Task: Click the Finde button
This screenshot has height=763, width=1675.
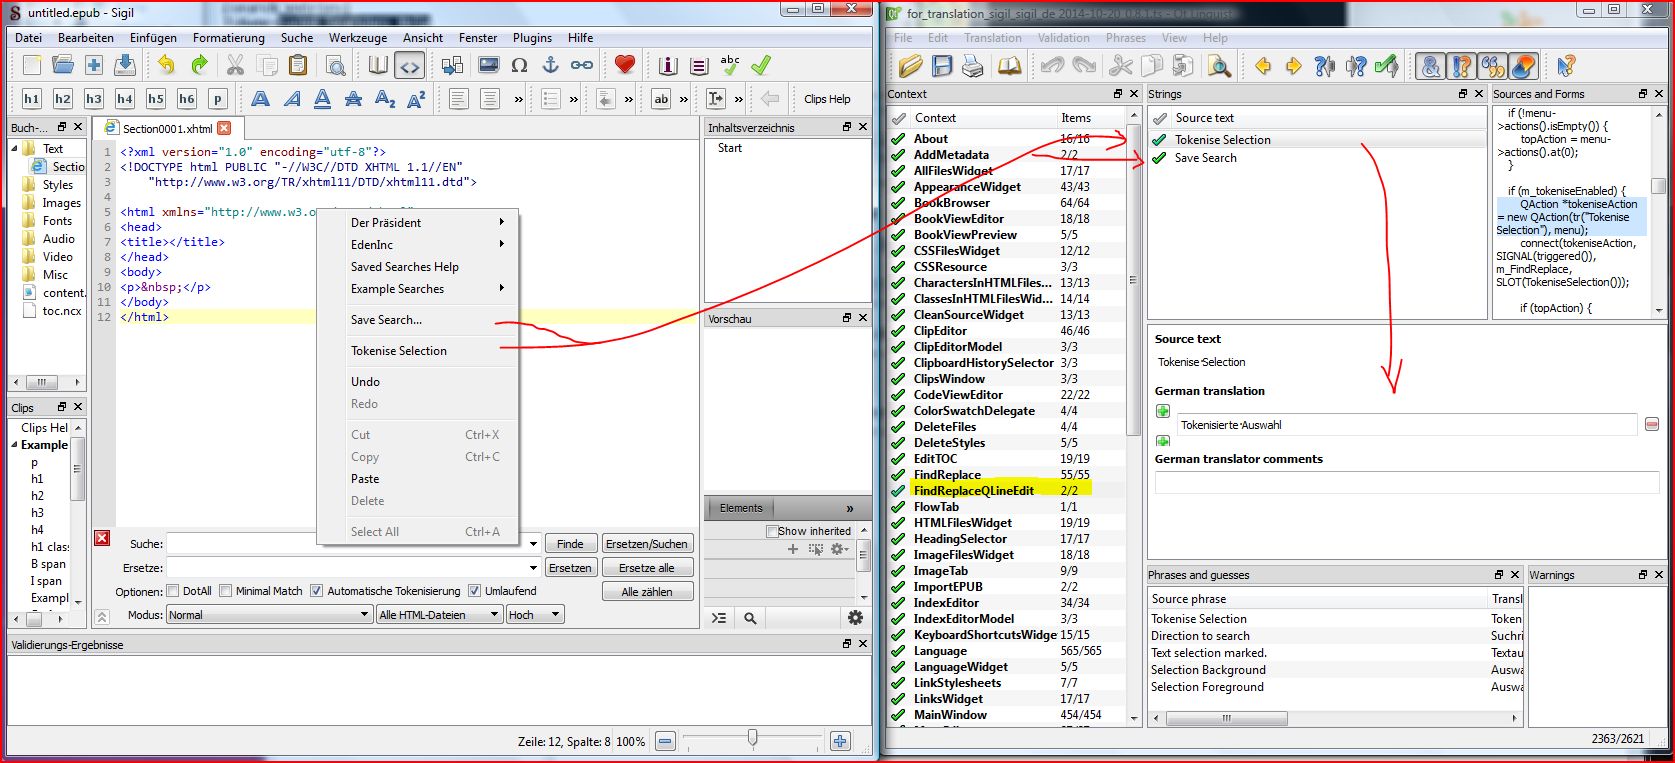Action: [x=570, y=544]
